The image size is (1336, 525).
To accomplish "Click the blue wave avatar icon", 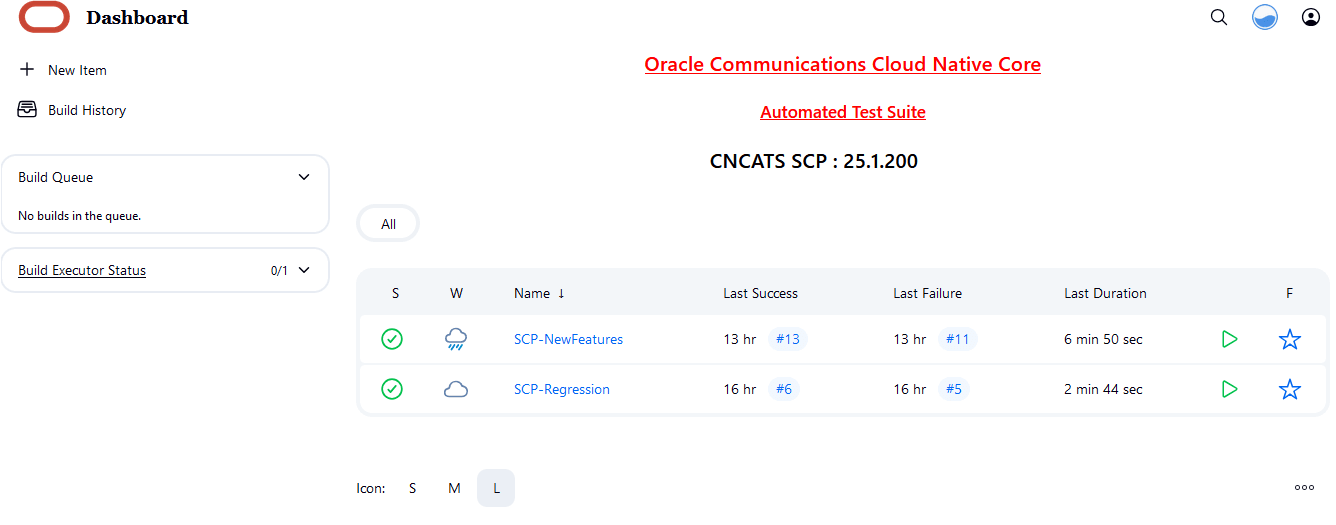I will pyautogui.click(x=1265, y=17).
